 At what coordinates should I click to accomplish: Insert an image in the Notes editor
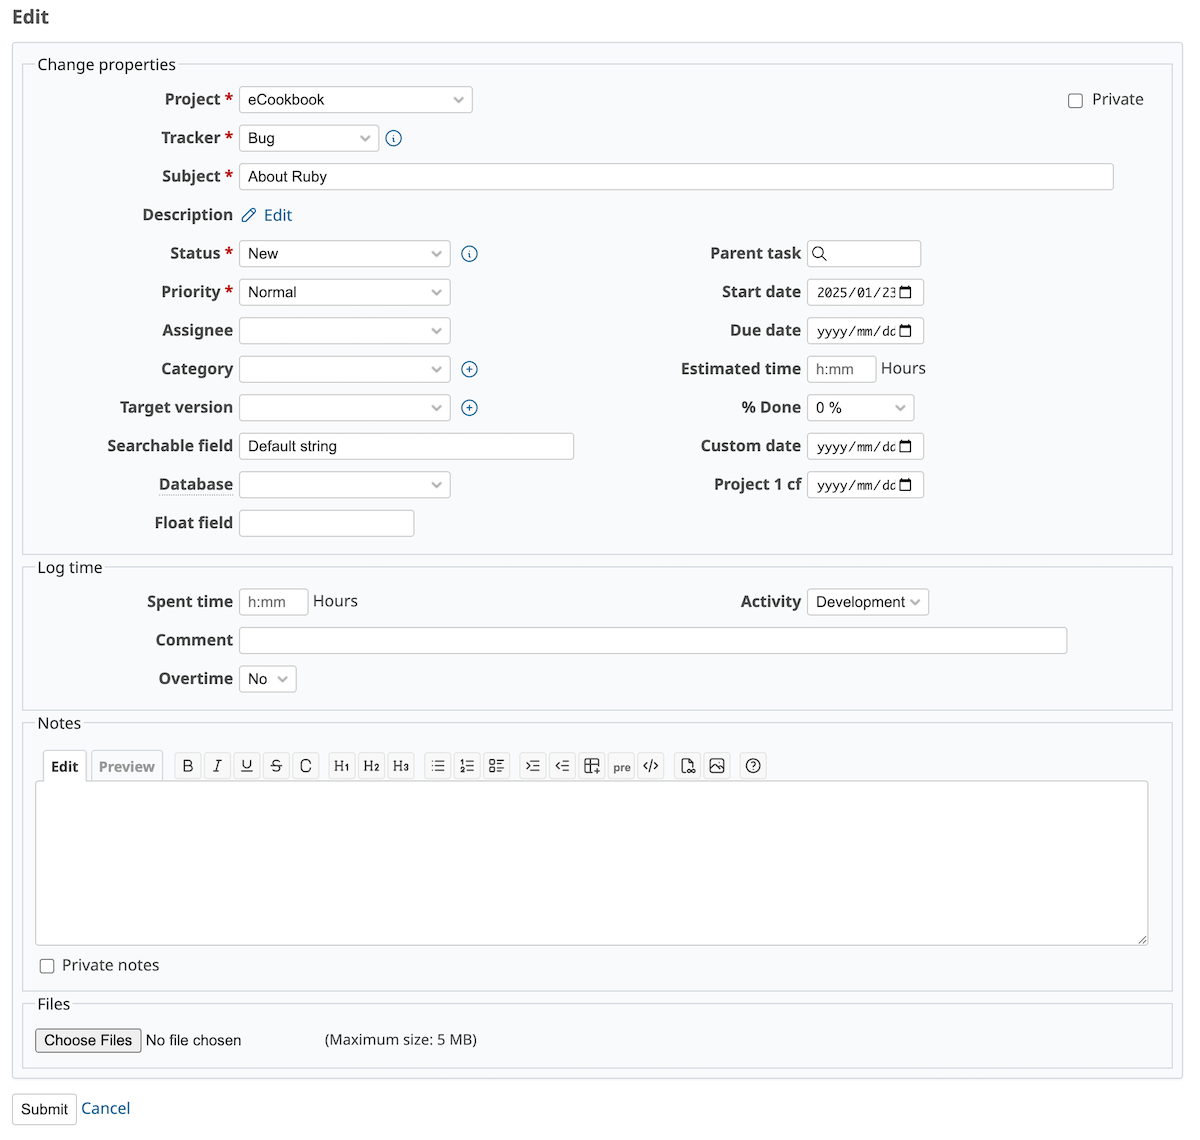point(717,765)
